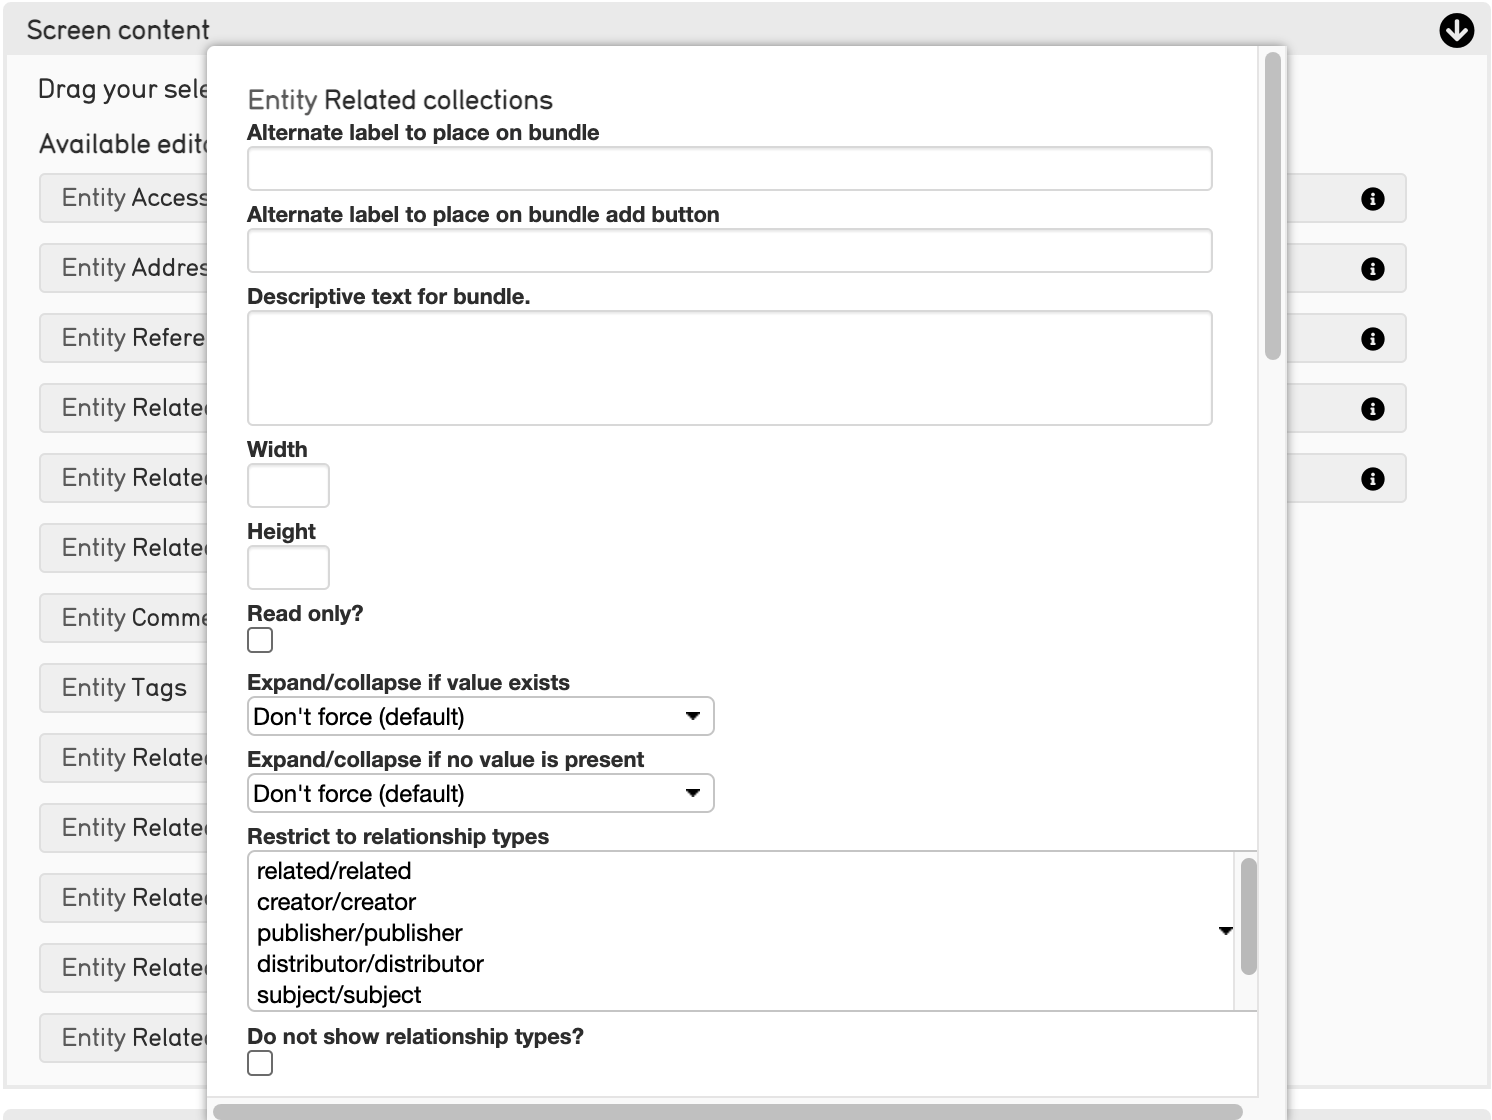Click the Width input box
1492x1120 pixels.
[x=288, y=486]
